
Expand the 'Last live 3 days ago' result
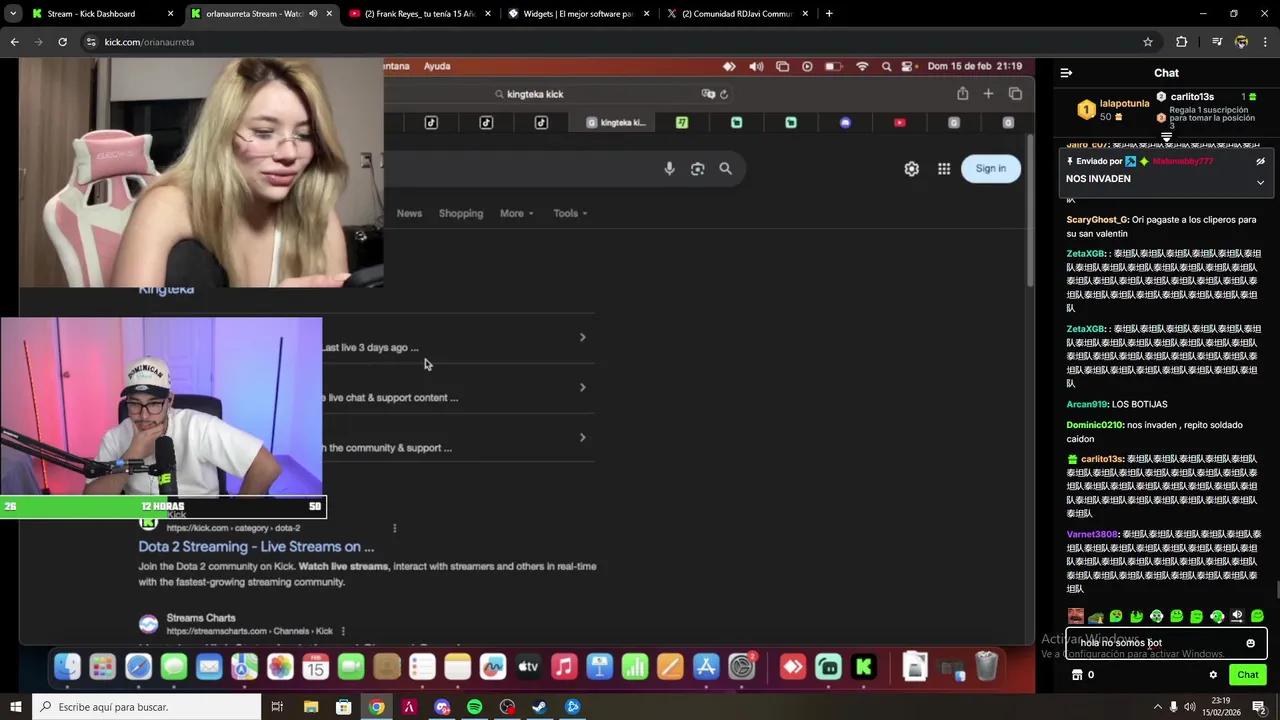(x=582, y=337)
